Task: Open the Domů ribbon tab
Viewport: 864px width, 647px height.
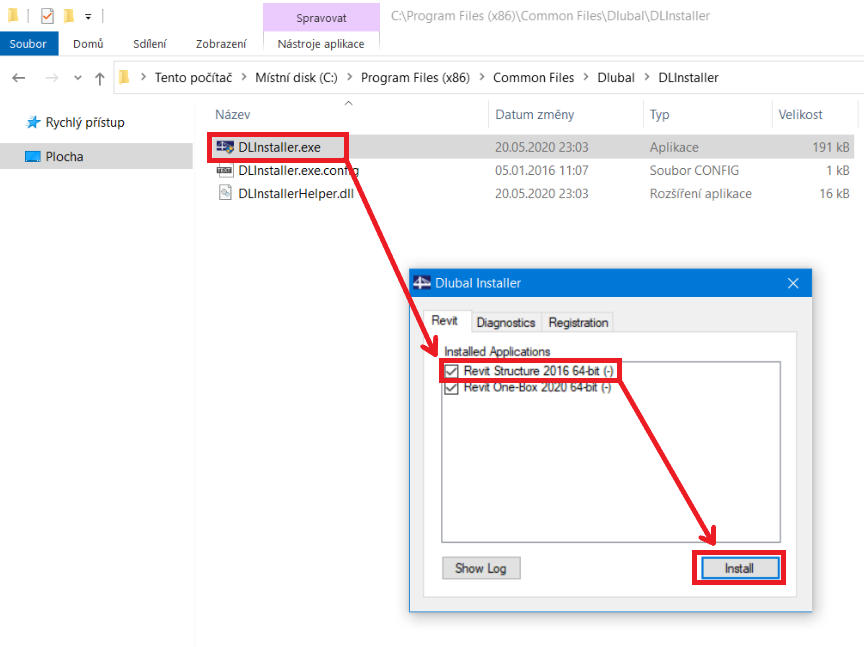Action: click(88, 44)
